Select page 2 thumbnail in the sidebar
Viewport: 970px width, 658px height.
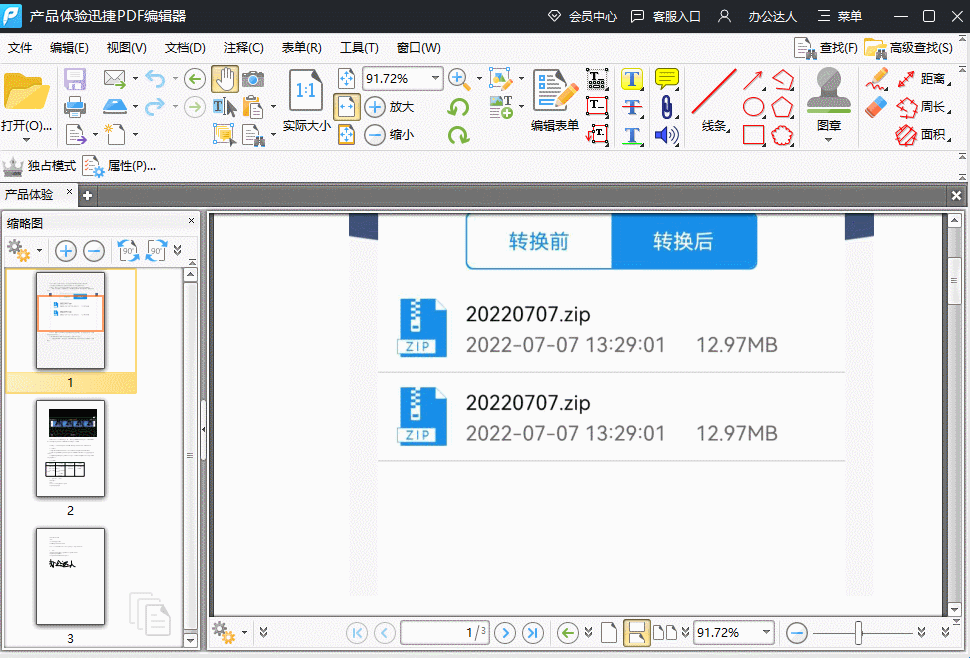click(70, 449)
